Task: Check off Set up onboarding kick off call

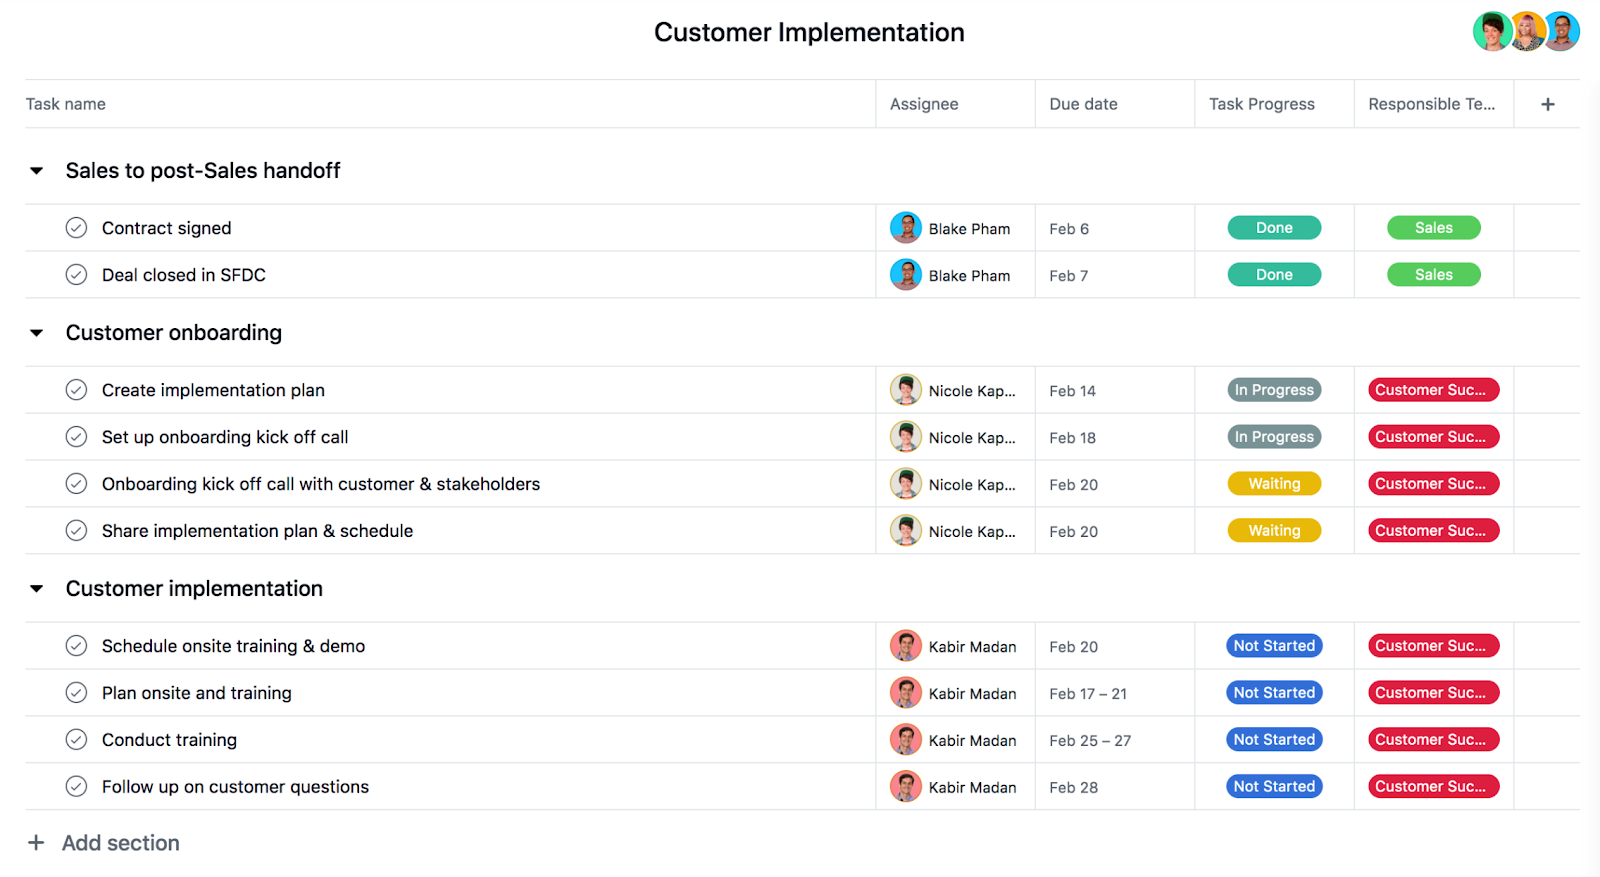Action: coord(76,437)
